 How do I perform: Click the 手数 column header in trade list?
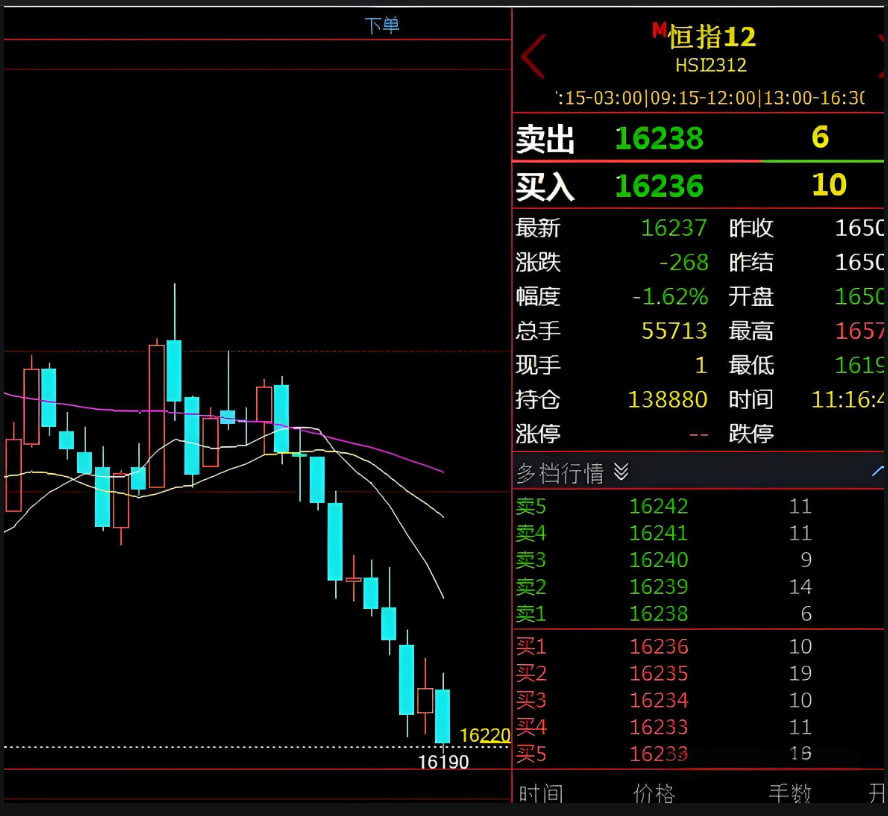790,794
